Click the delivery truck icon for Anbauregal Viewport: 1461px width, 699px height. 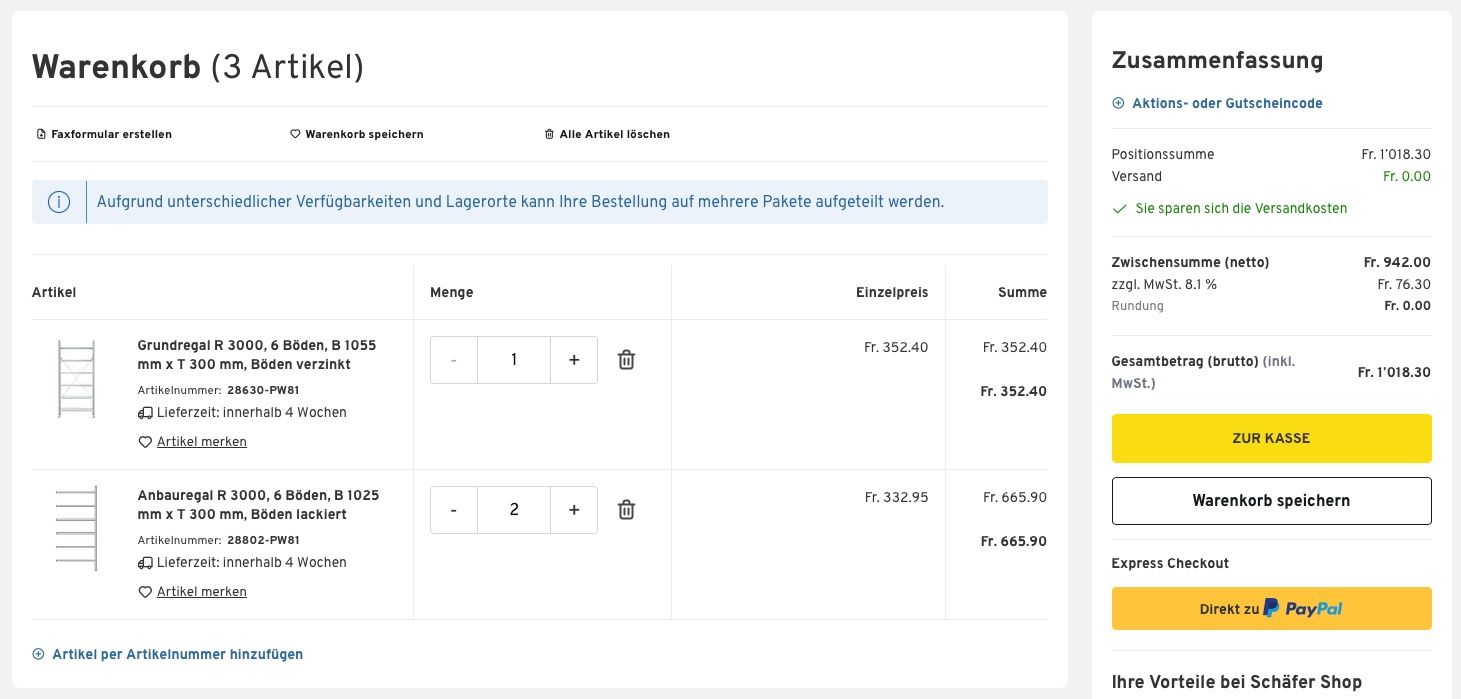coord(145,563)
